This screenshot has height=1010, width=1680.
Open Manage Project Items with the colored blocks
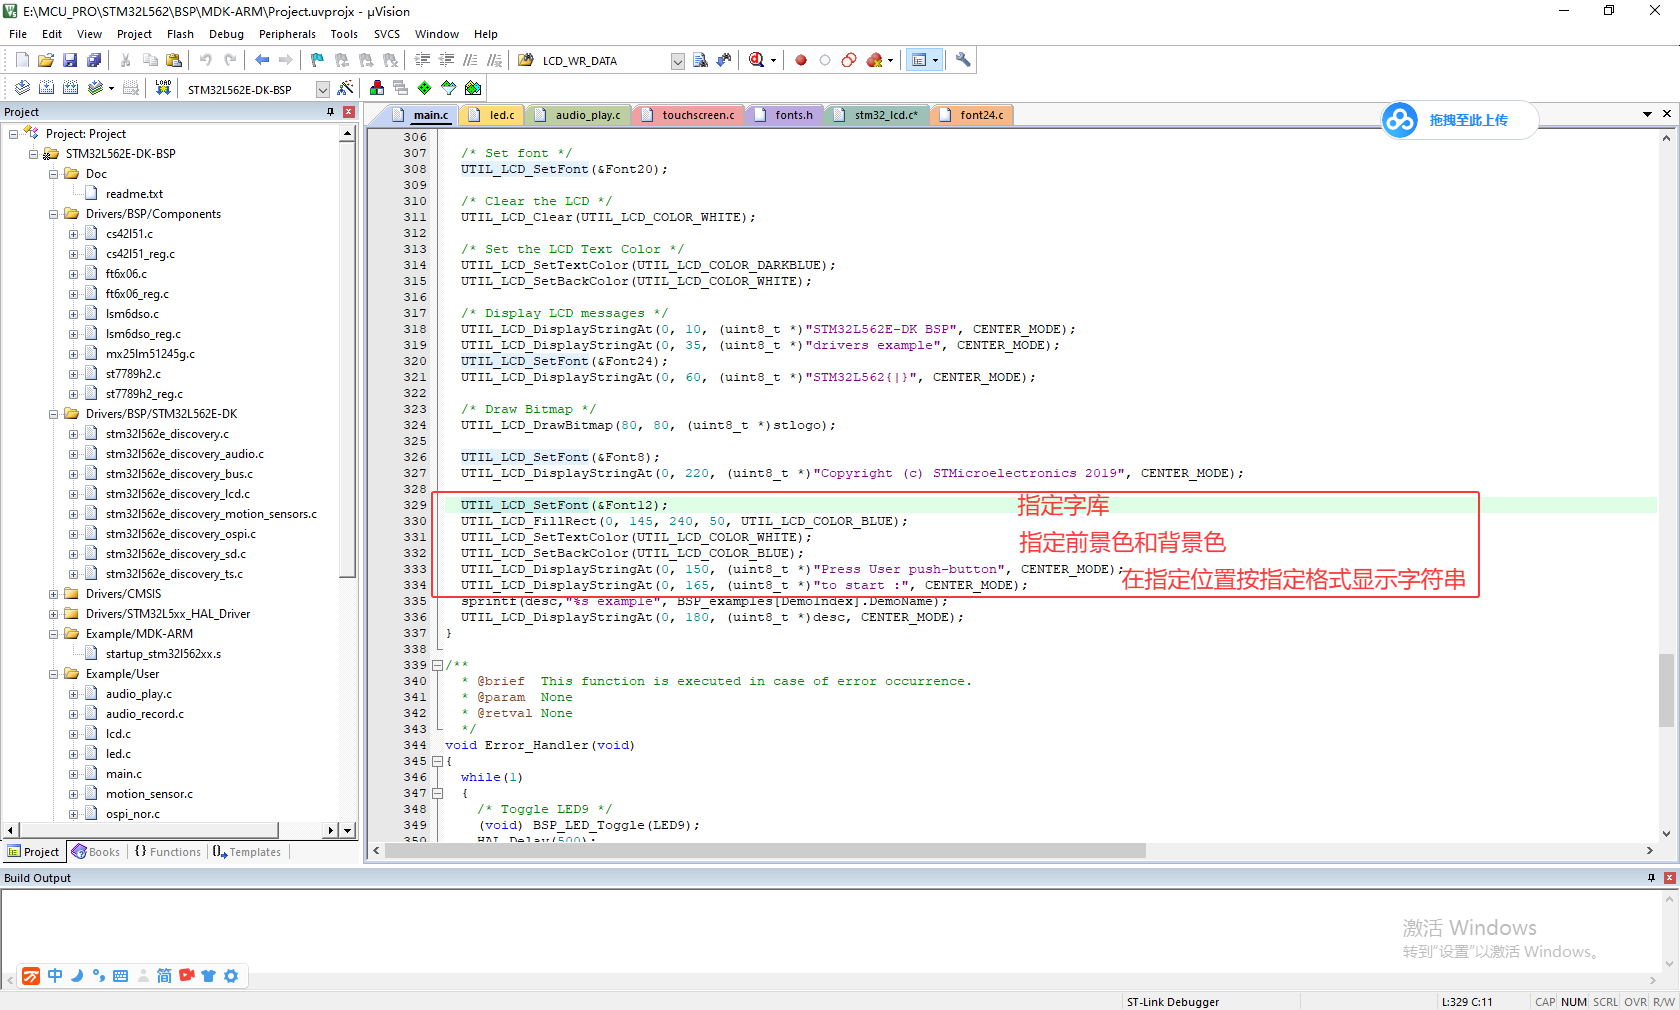pyautogui.click(x=377, y=88)
